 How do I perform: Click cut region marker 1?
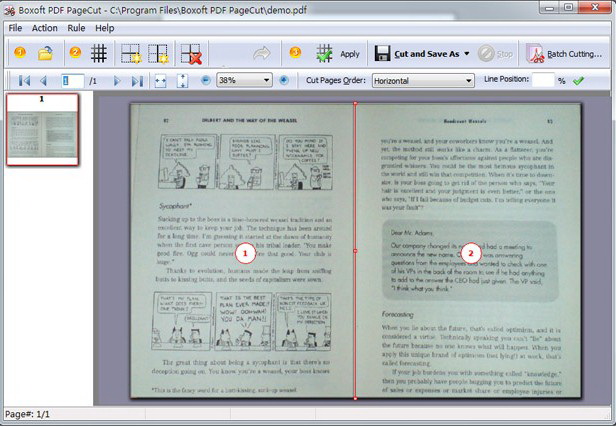click(x=245, y=254)
